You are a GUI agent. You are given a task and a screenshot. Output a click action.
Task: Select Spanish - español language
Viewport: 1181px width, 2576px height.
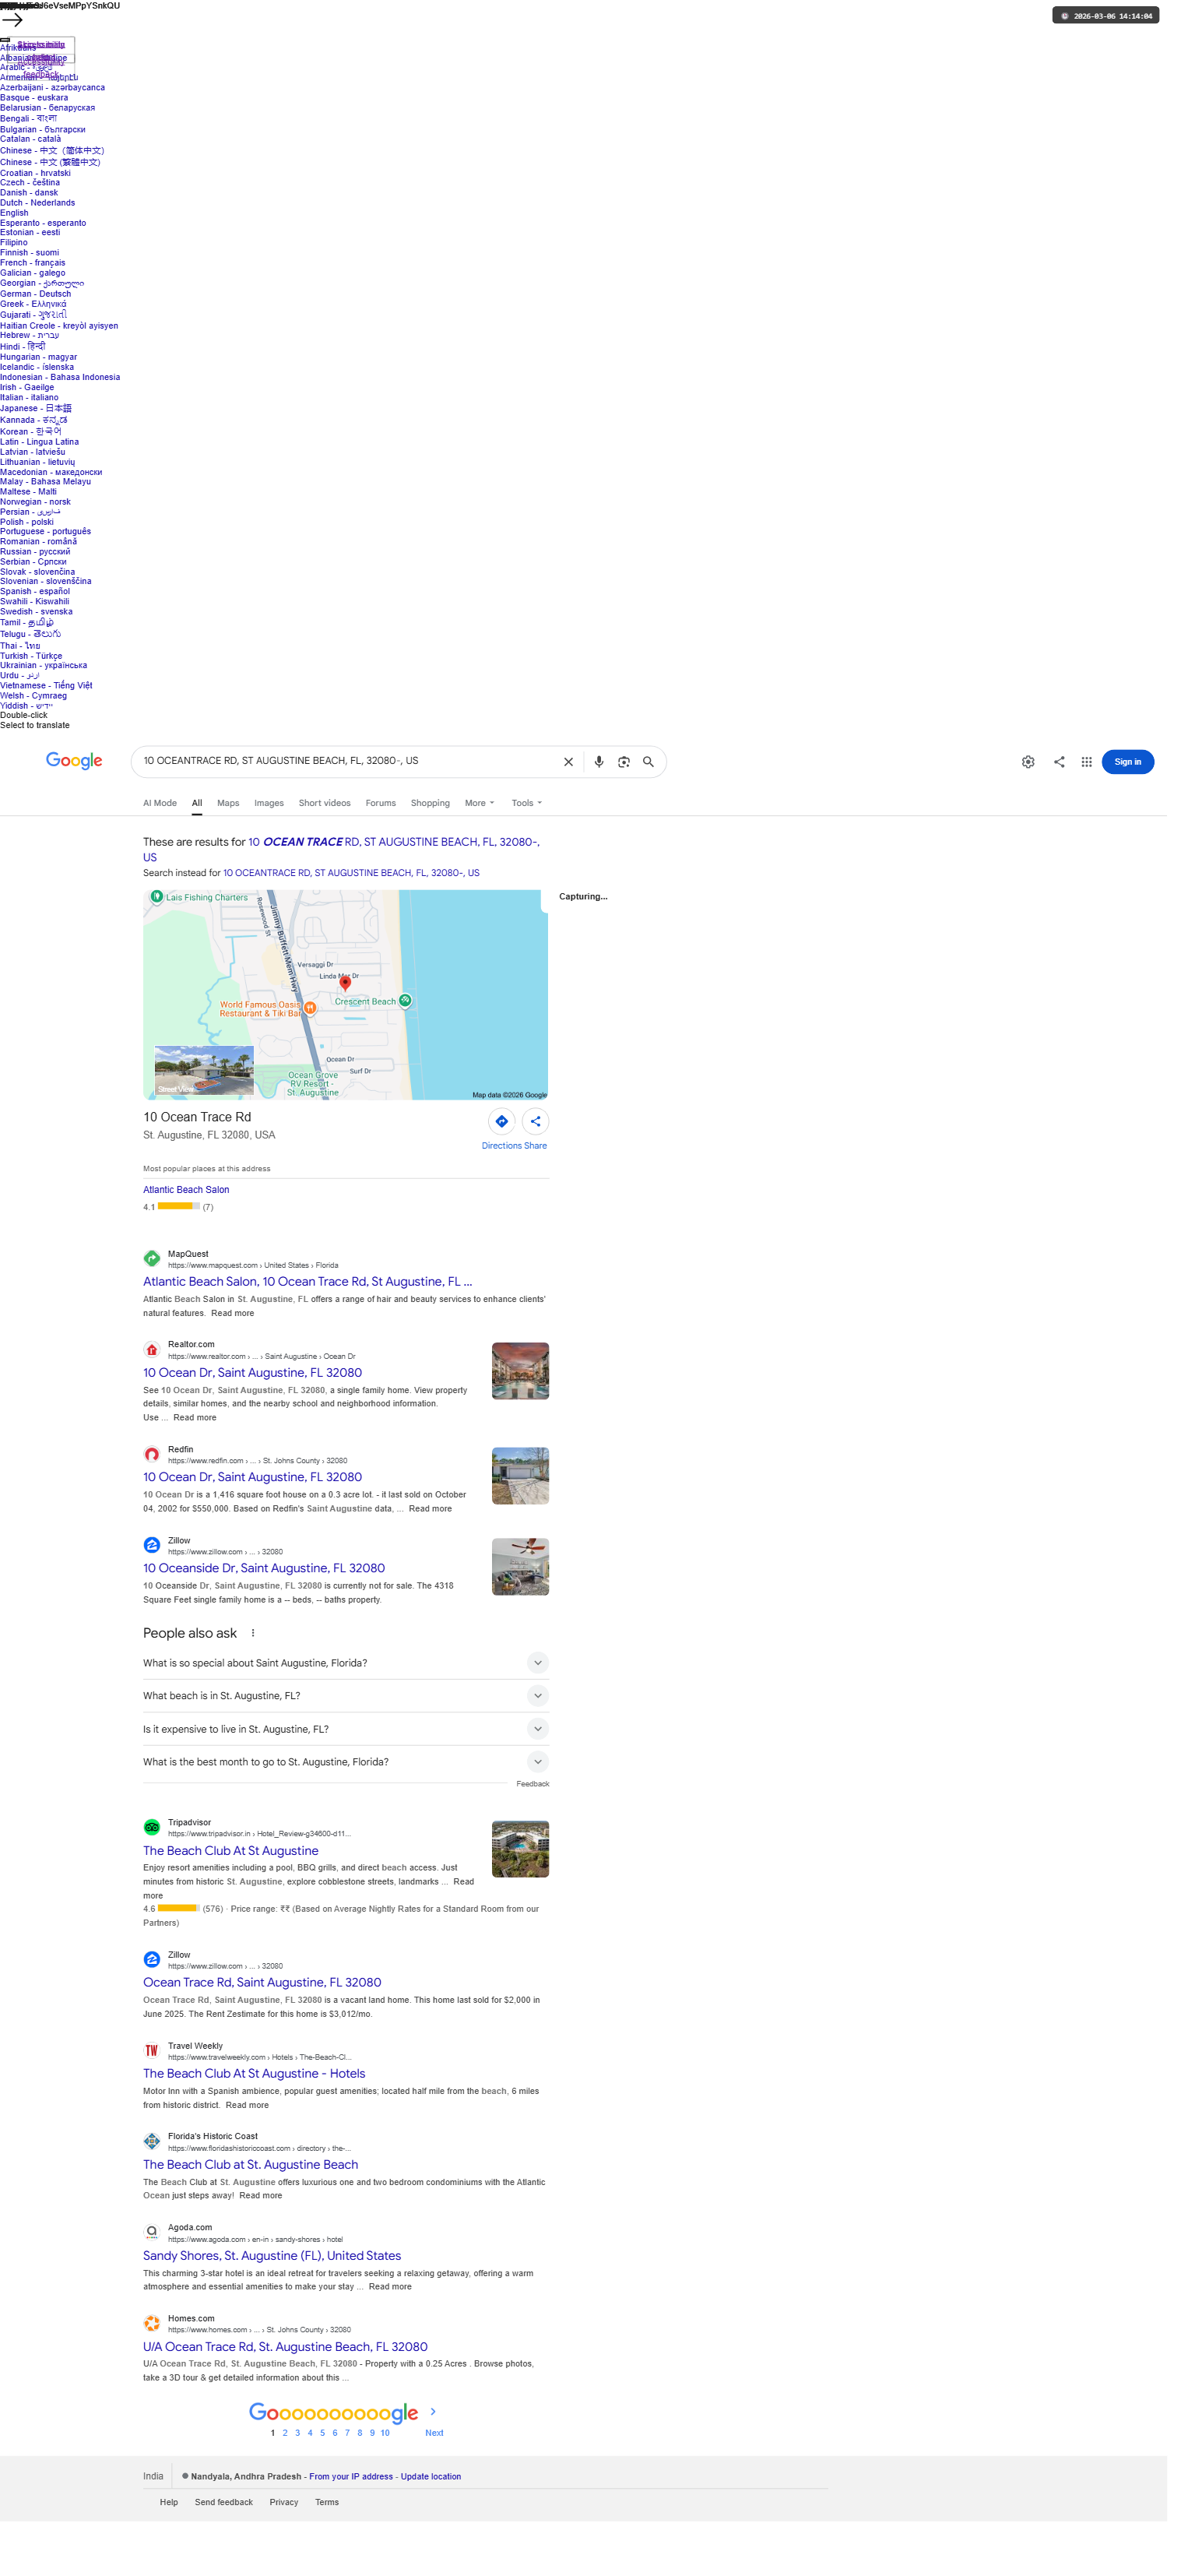(35, 592)
